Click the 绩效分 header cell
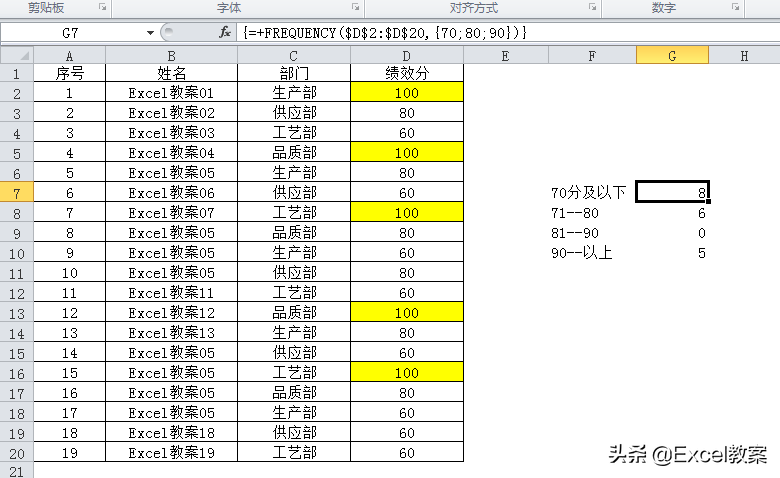 407,73
